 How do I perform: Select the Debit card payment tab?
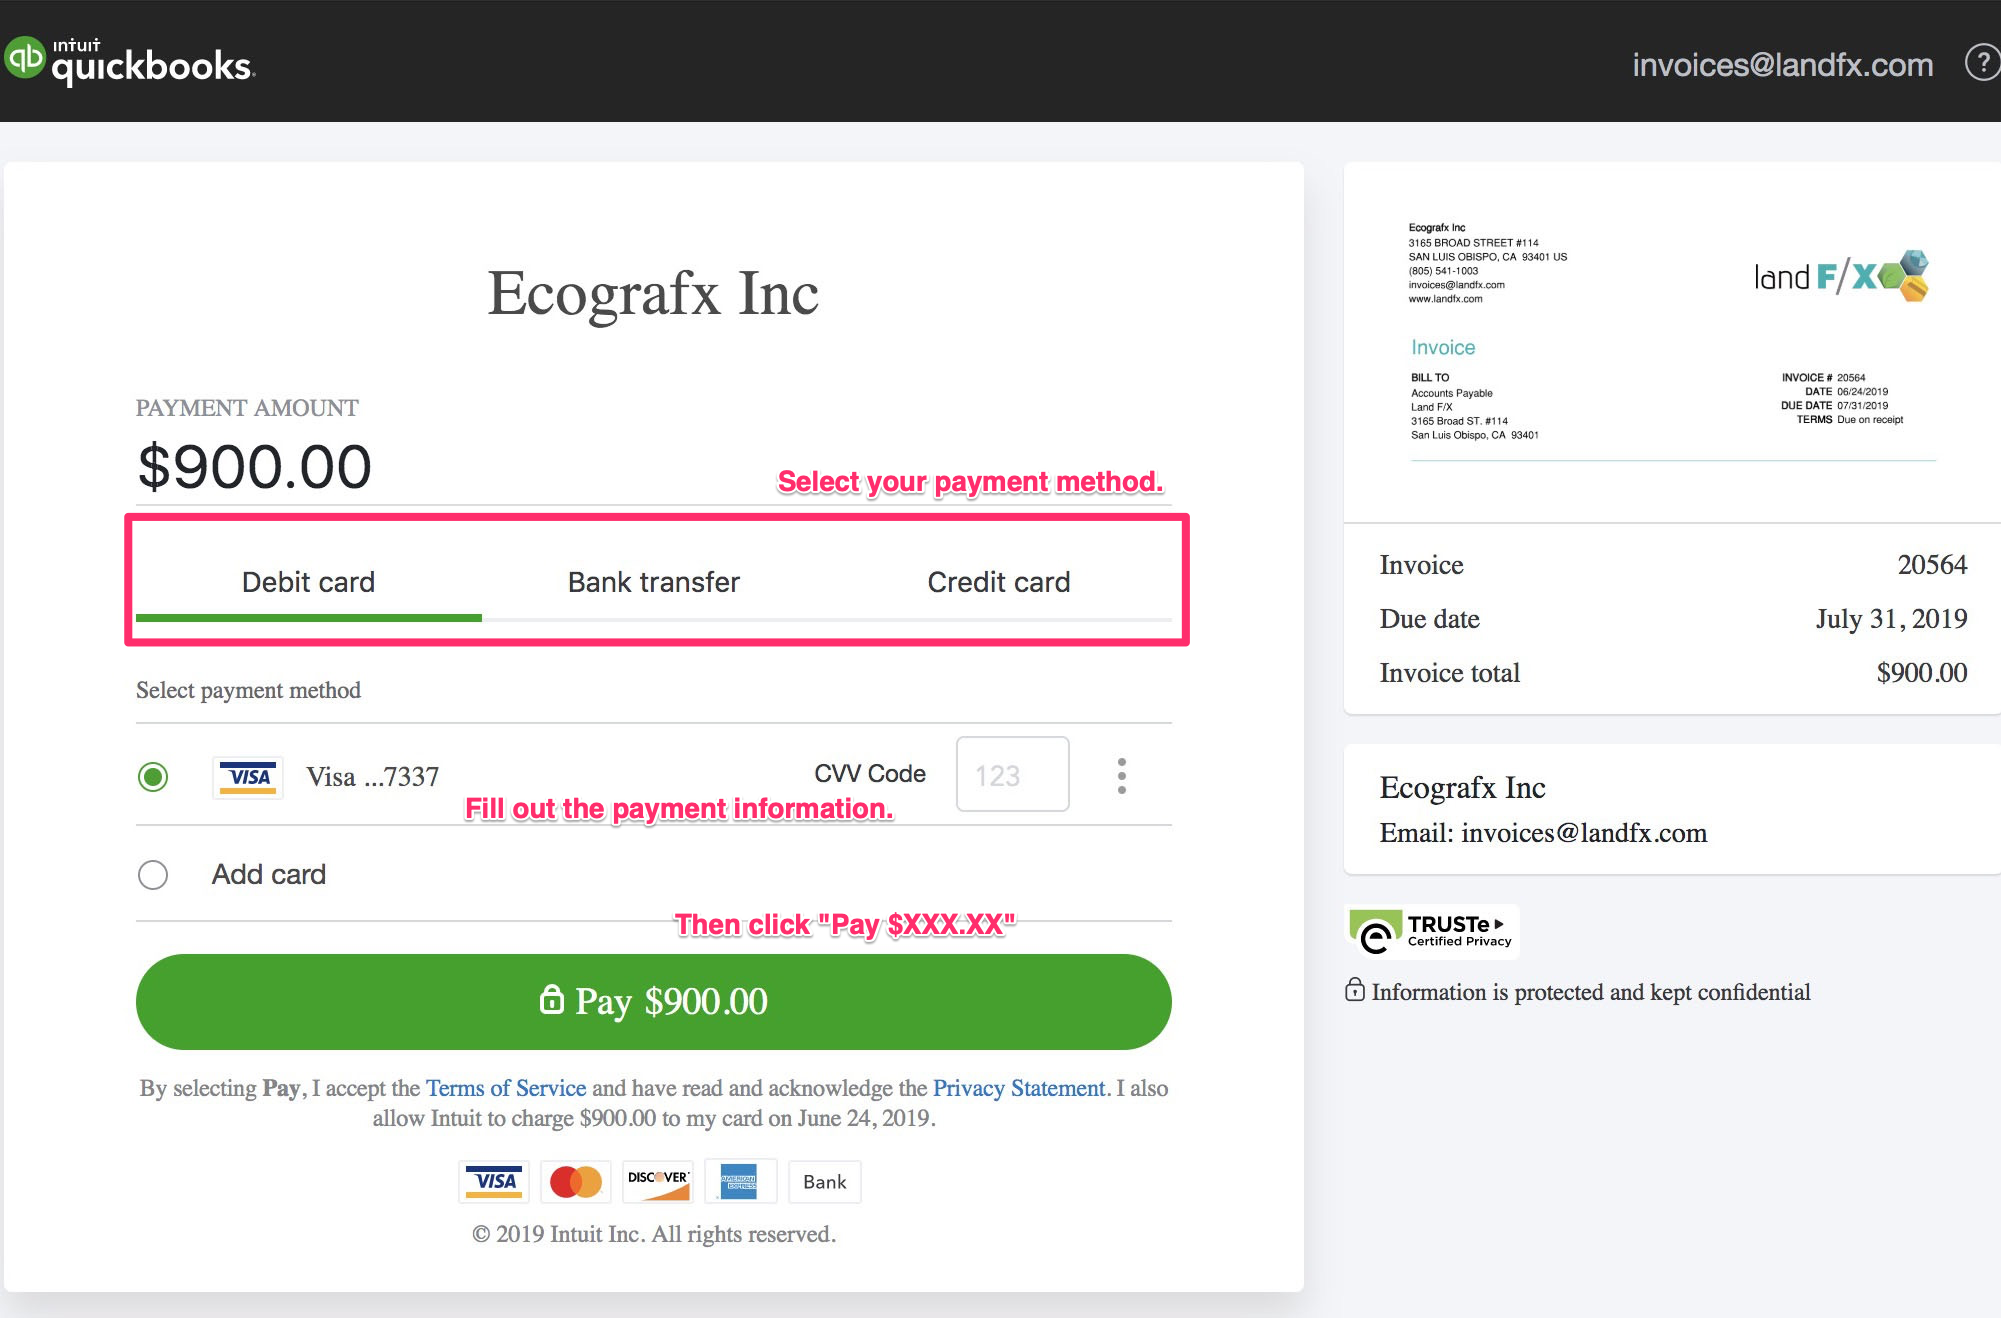pyautogui.click(x=309, y=580)
